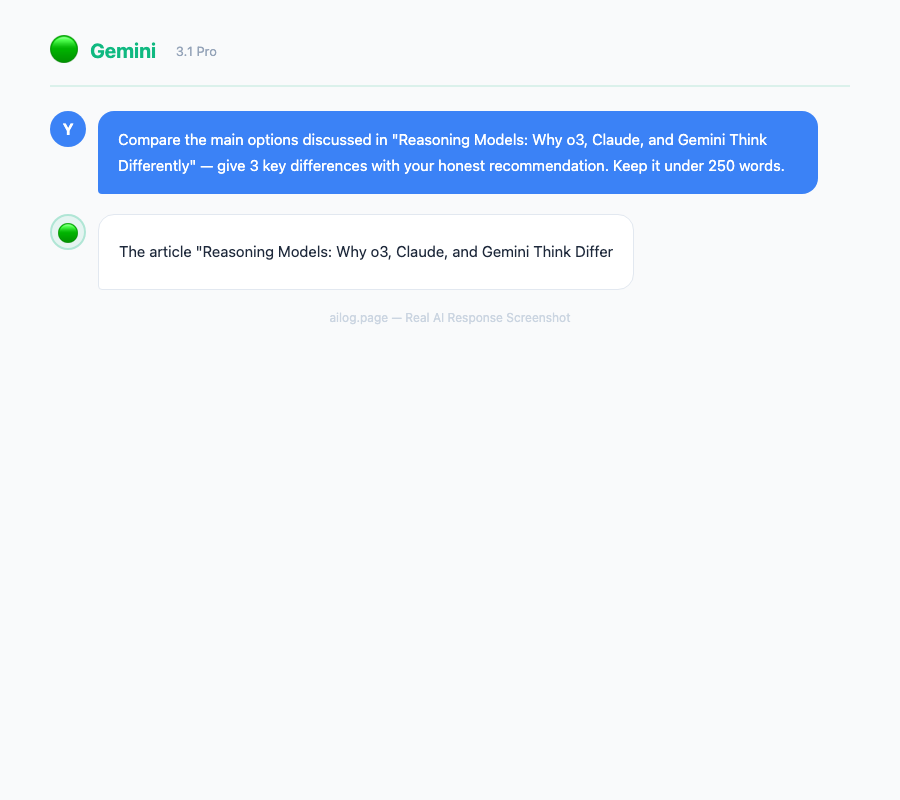Click the ailog.page text in footer
The image size is (900, 800).
coord(358,318)
